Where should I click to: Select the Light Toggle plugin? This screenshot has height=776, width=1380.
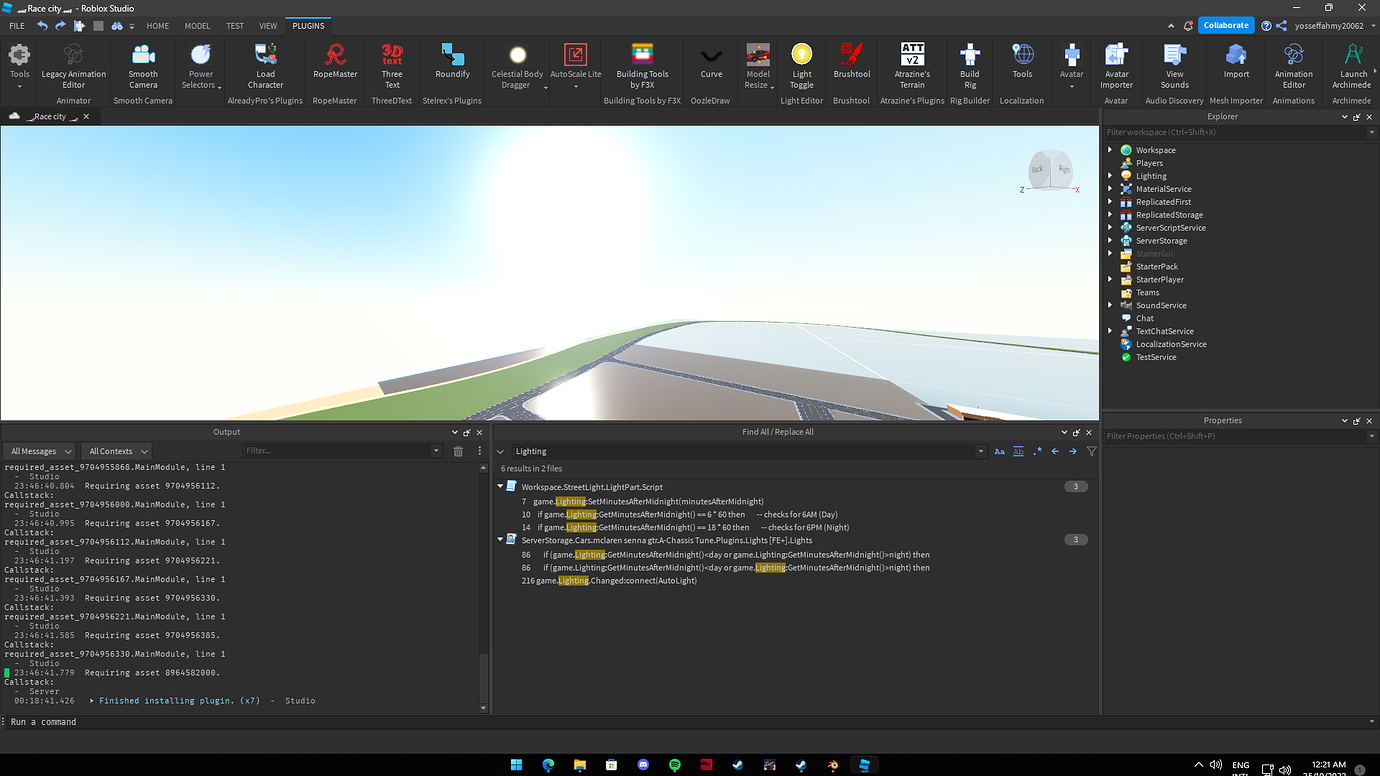click(801, 65)
